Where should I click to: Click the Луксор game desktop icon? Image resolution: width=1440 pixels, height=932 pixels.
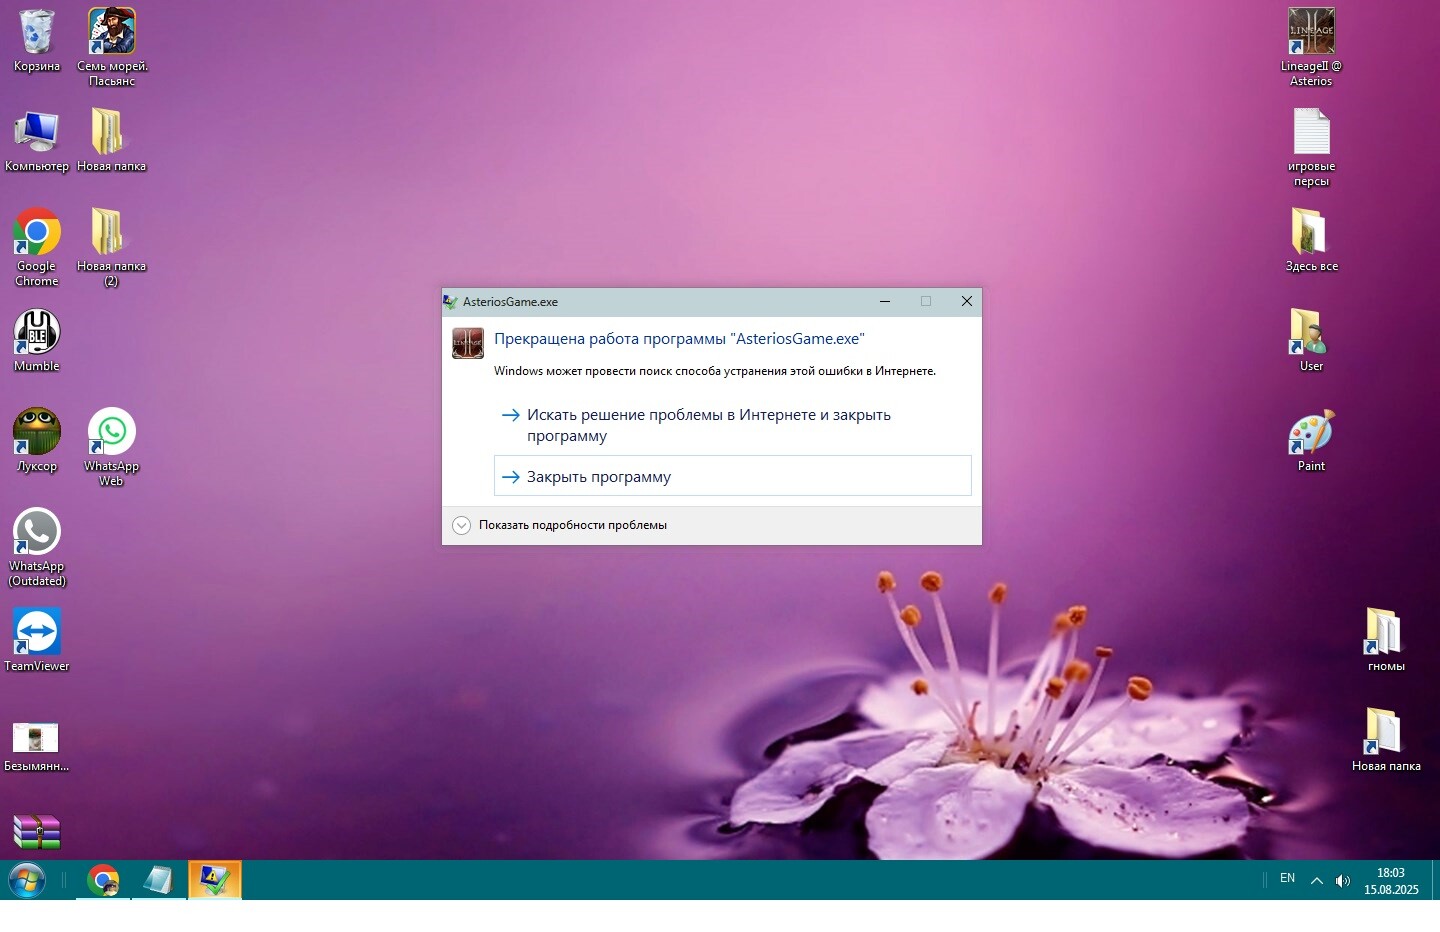[x=37, y=433]
